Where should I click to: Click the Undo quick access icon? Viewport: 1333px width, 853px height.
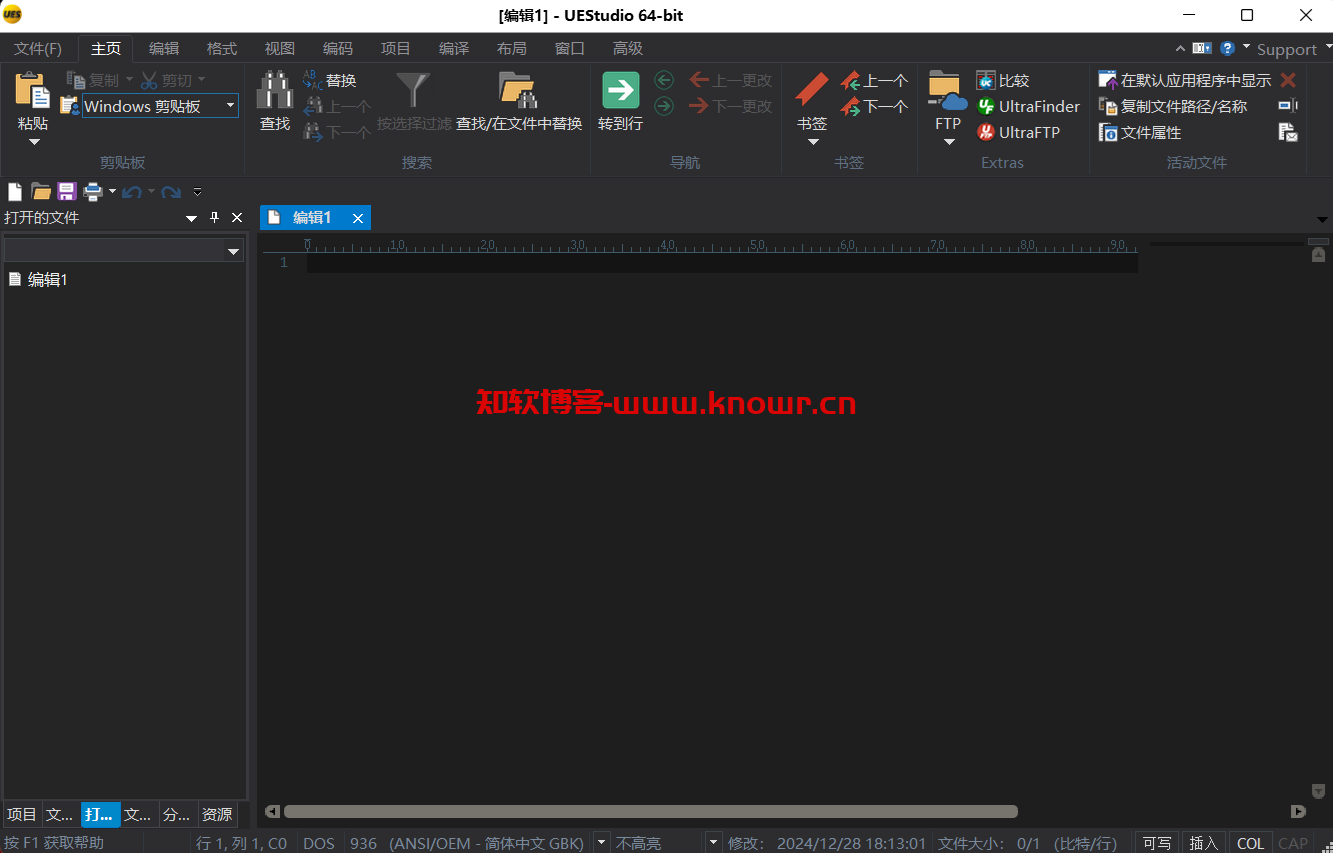132,191
